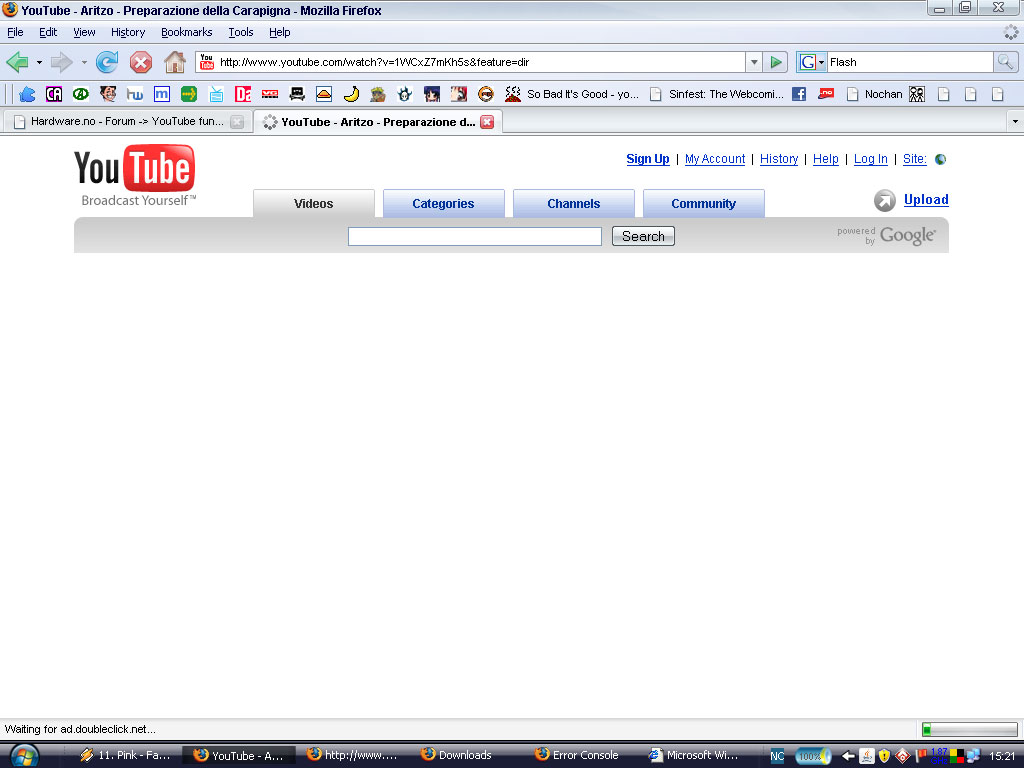The image size is (1024, 768).
Task: Open the red Da bookmark icon
Action: coord(243,94)
